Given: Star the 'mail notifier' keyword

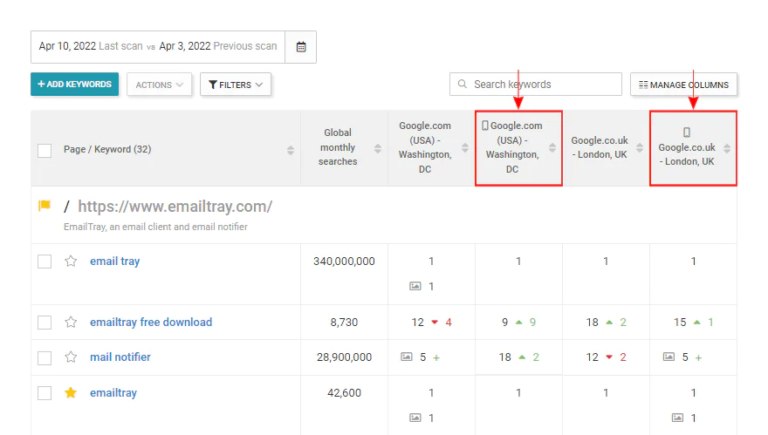Looking at the screenshot, I should [x=71, y=357].
